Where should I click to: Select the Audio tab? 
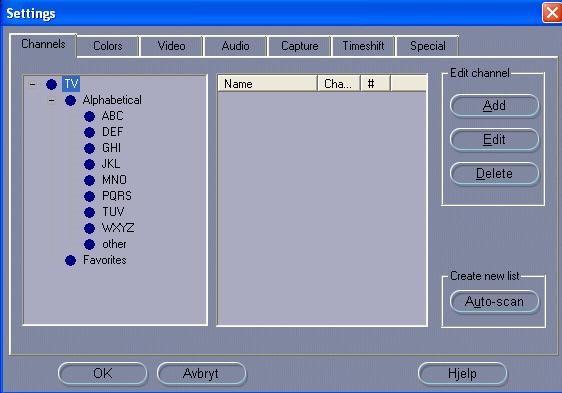click(x=235, y=46)
